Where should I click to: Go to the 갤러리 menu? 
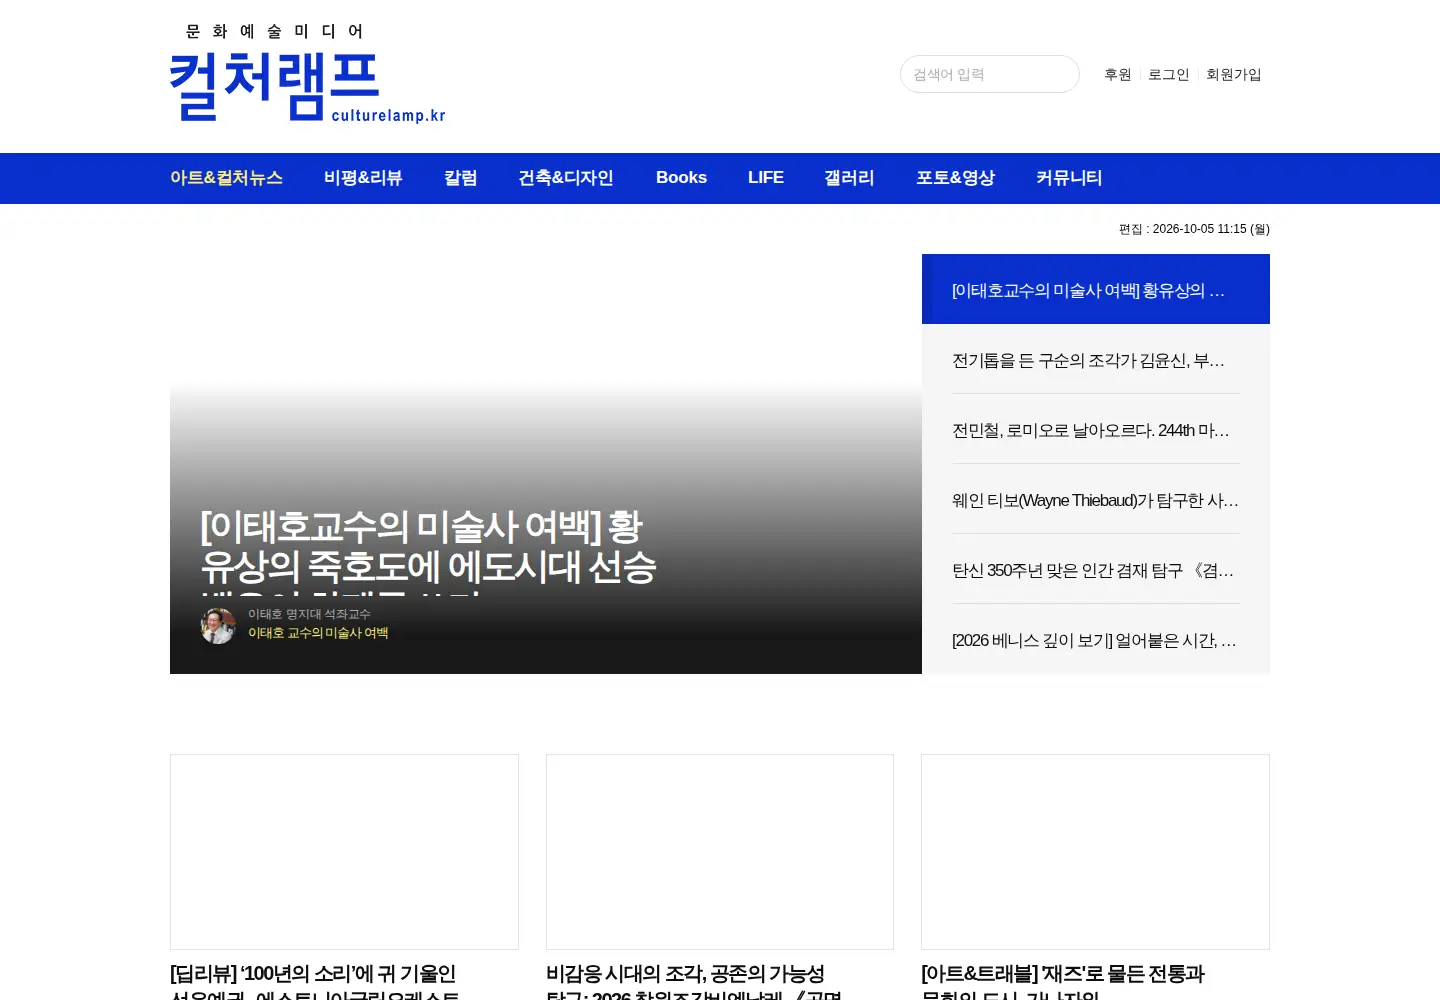(x=849, y=178)
